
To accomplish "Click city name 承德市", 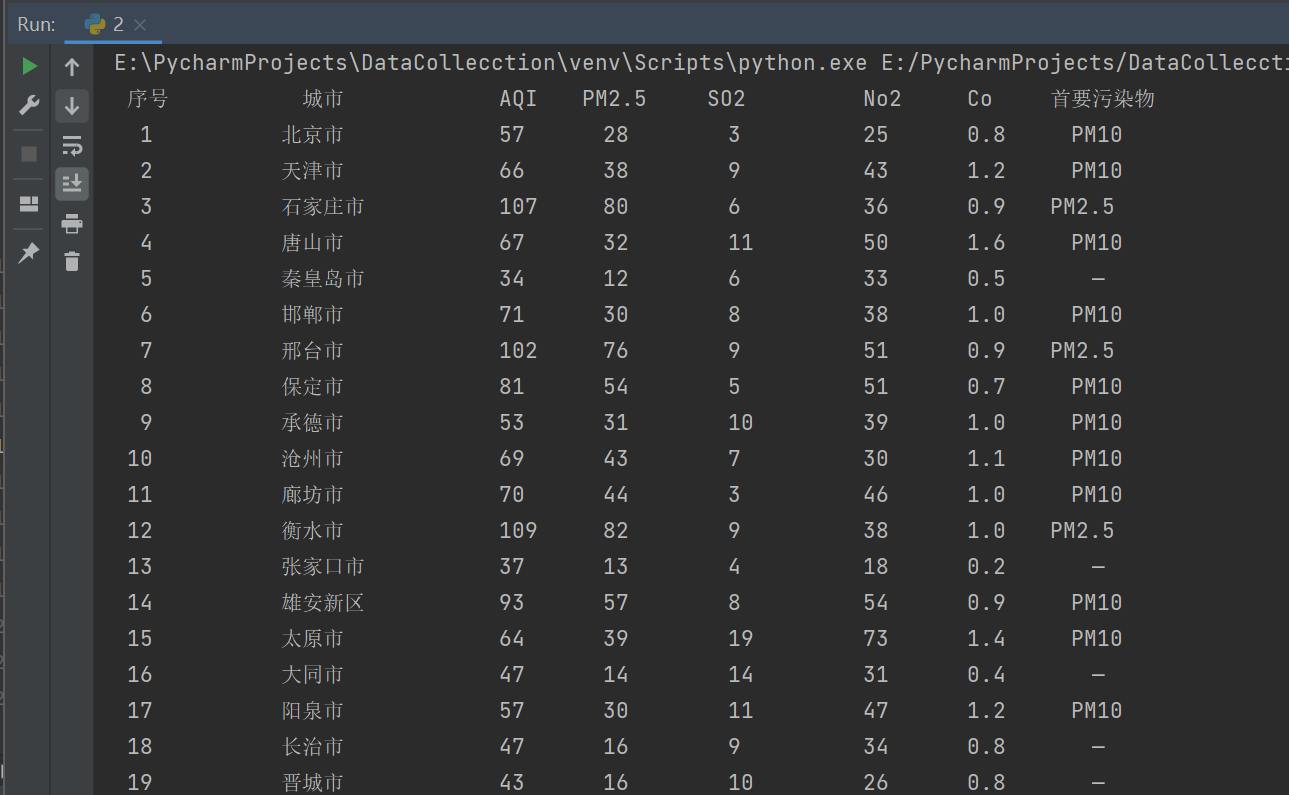I will (312, 423).
